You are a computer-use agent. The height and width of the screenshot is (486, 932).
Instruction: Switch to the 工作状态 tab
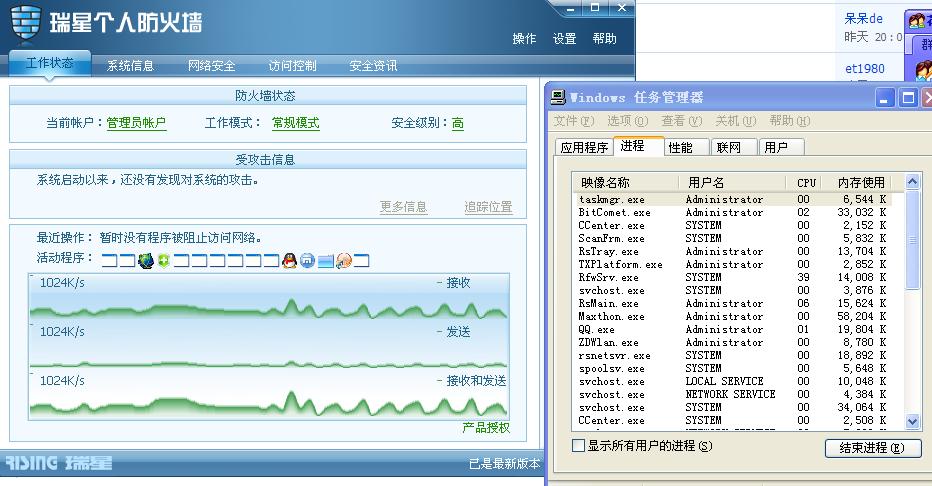click(x=50, y=63)
